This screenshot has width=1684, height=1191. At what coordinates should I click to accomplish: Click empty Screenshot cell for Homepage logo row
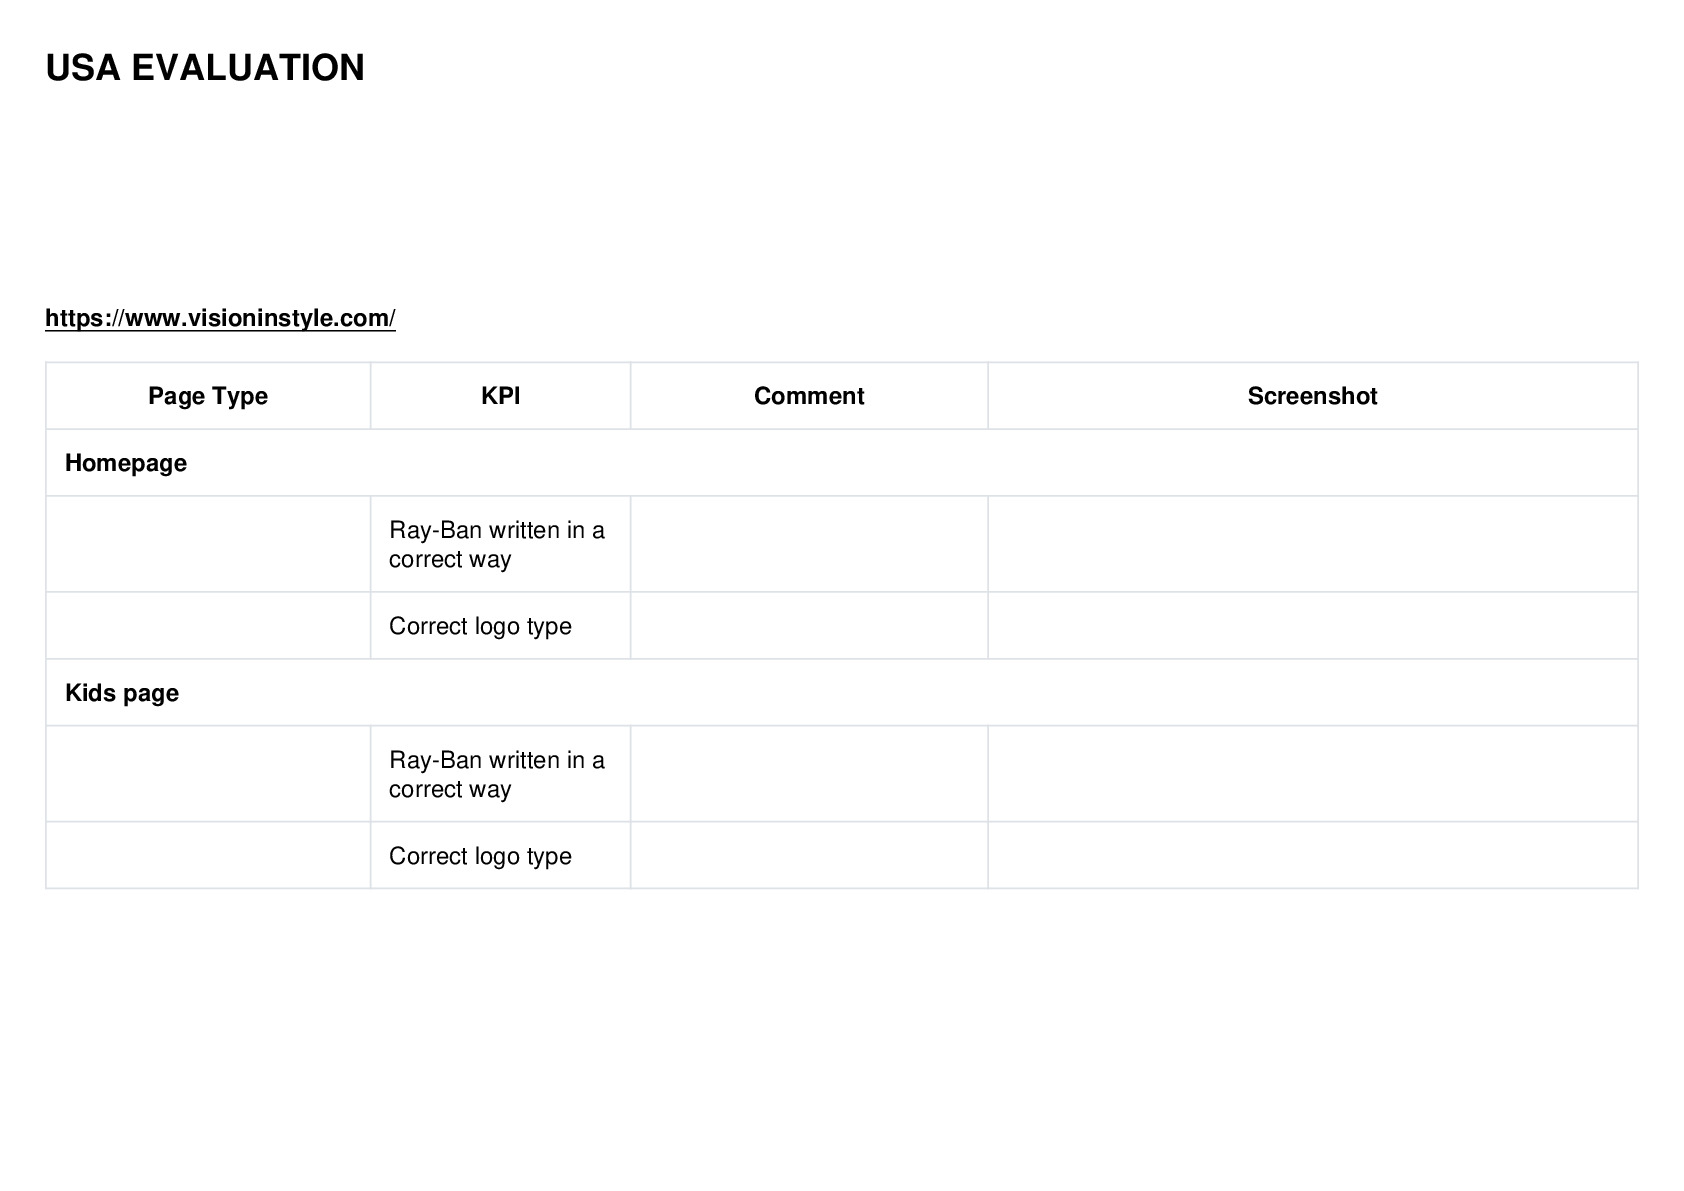(1313, 626)
